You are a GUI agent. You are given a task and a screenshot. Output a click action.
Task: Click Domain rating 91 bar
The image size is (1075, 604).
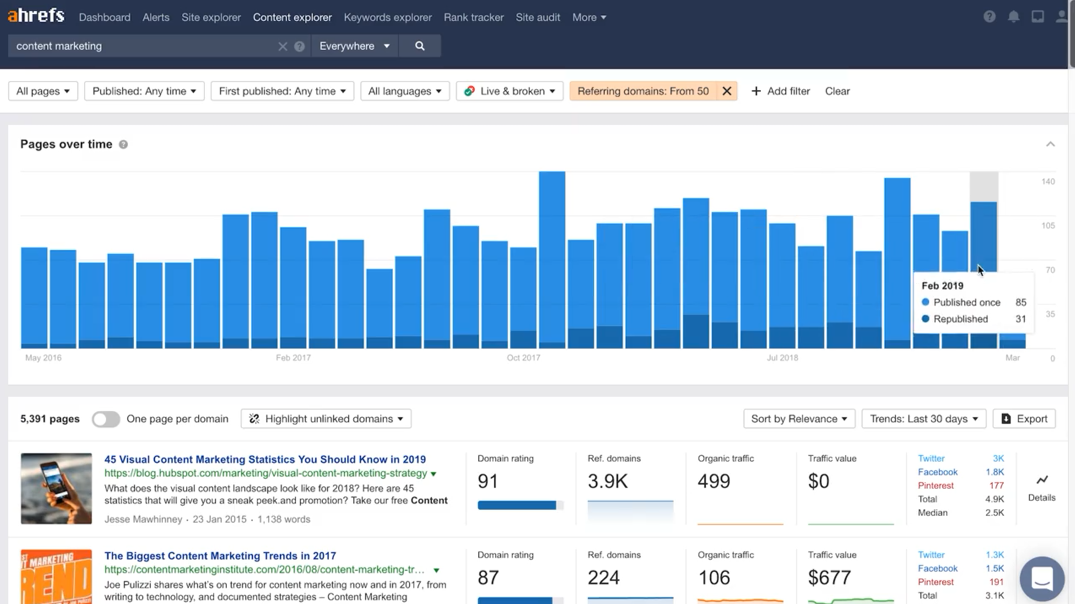[520, 505]
